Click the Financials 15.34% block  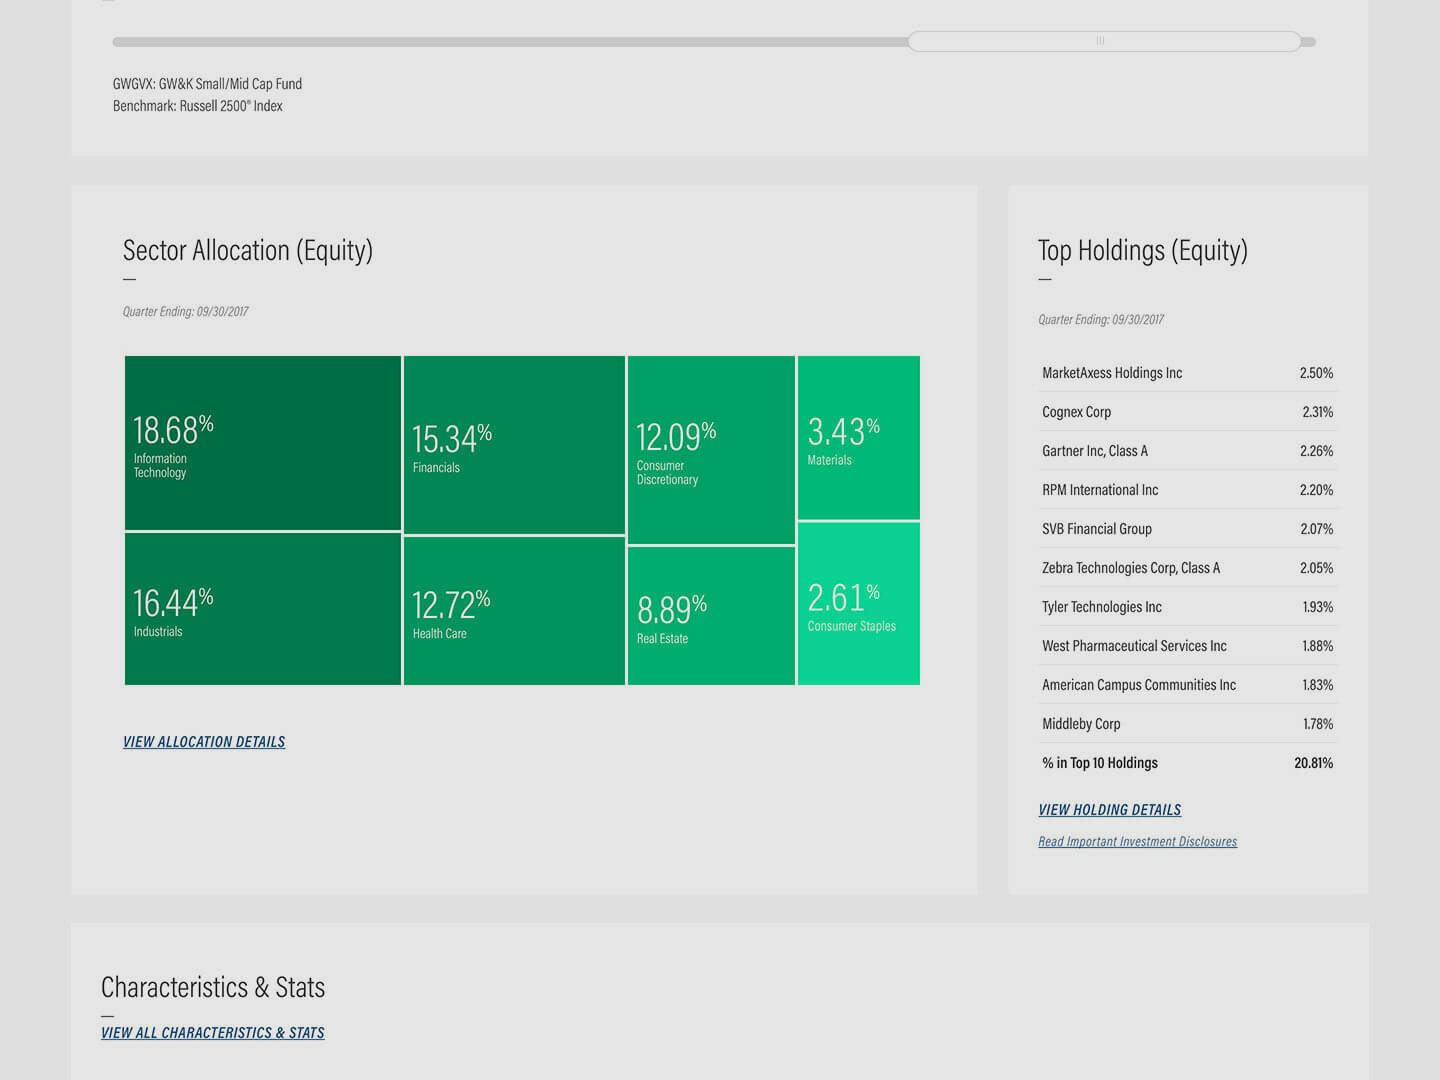pos(514,445)
